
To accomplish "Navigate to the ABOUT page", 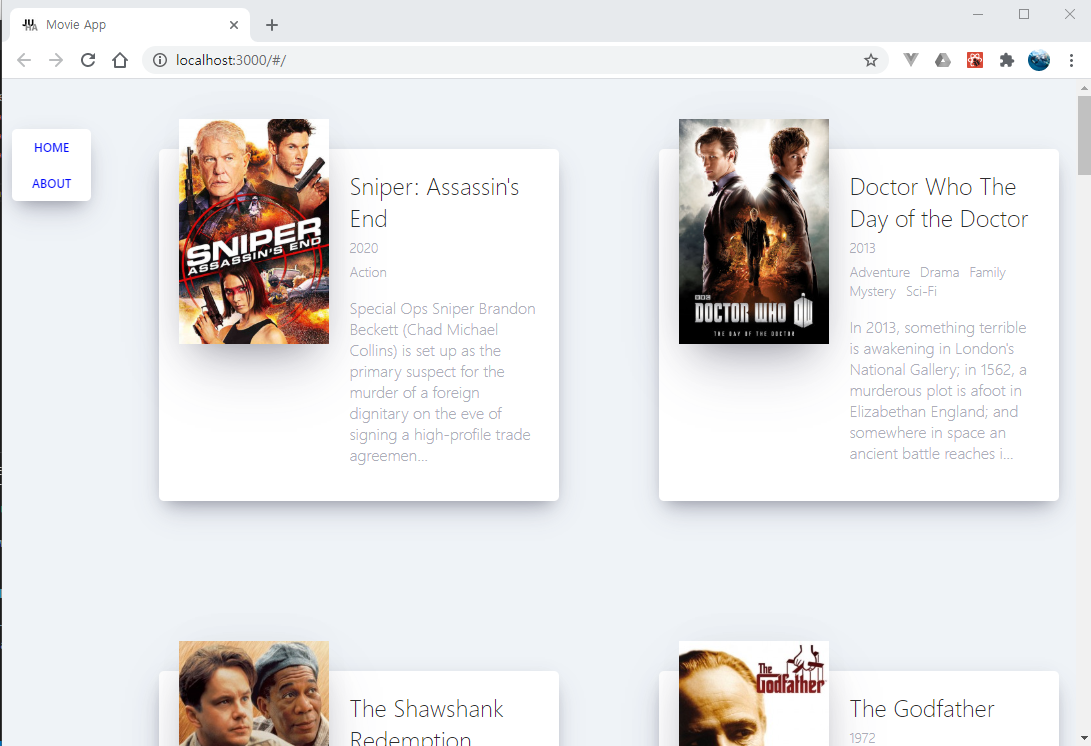I will click(51, 184).
